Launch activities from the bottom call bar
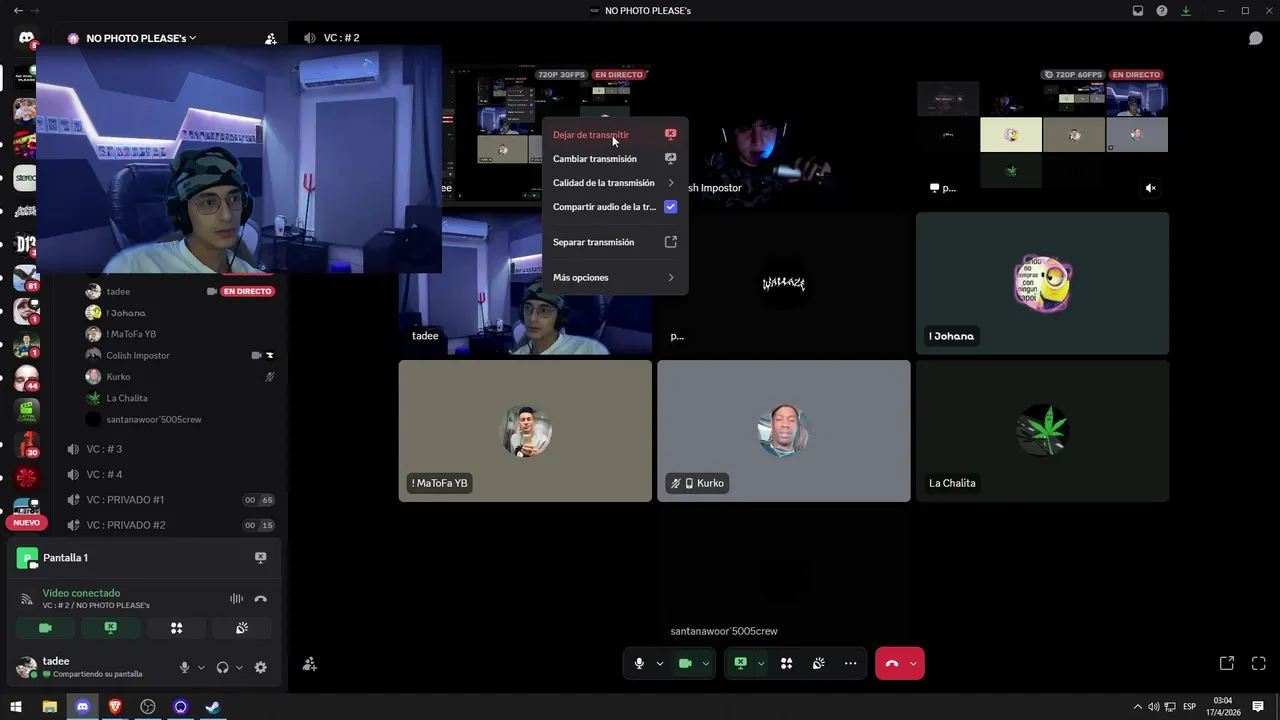The width and height of the screenshot is (1280, 720). [786, 663]
